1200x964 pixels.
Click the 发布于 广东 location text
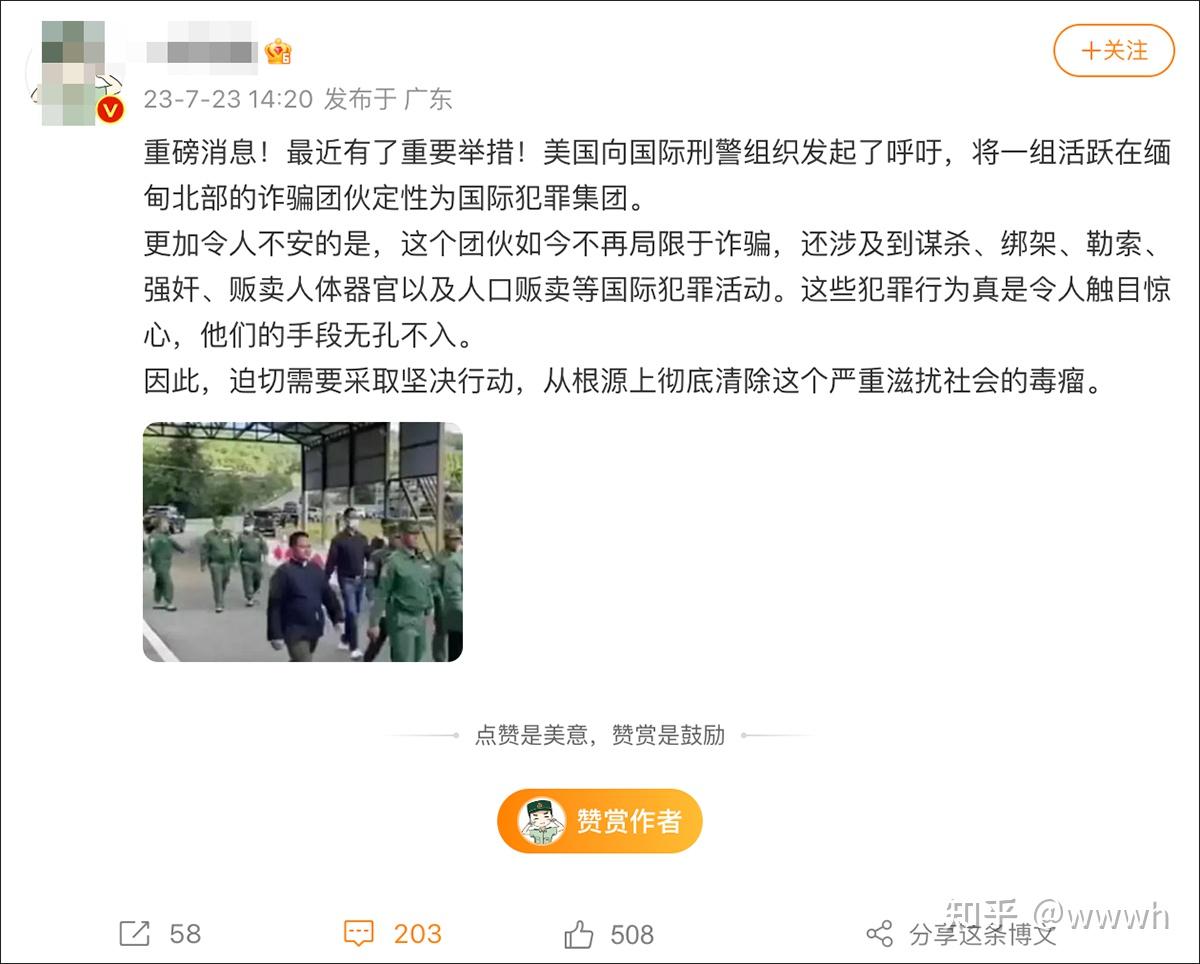pyautogui.click(x=389, y=99)
